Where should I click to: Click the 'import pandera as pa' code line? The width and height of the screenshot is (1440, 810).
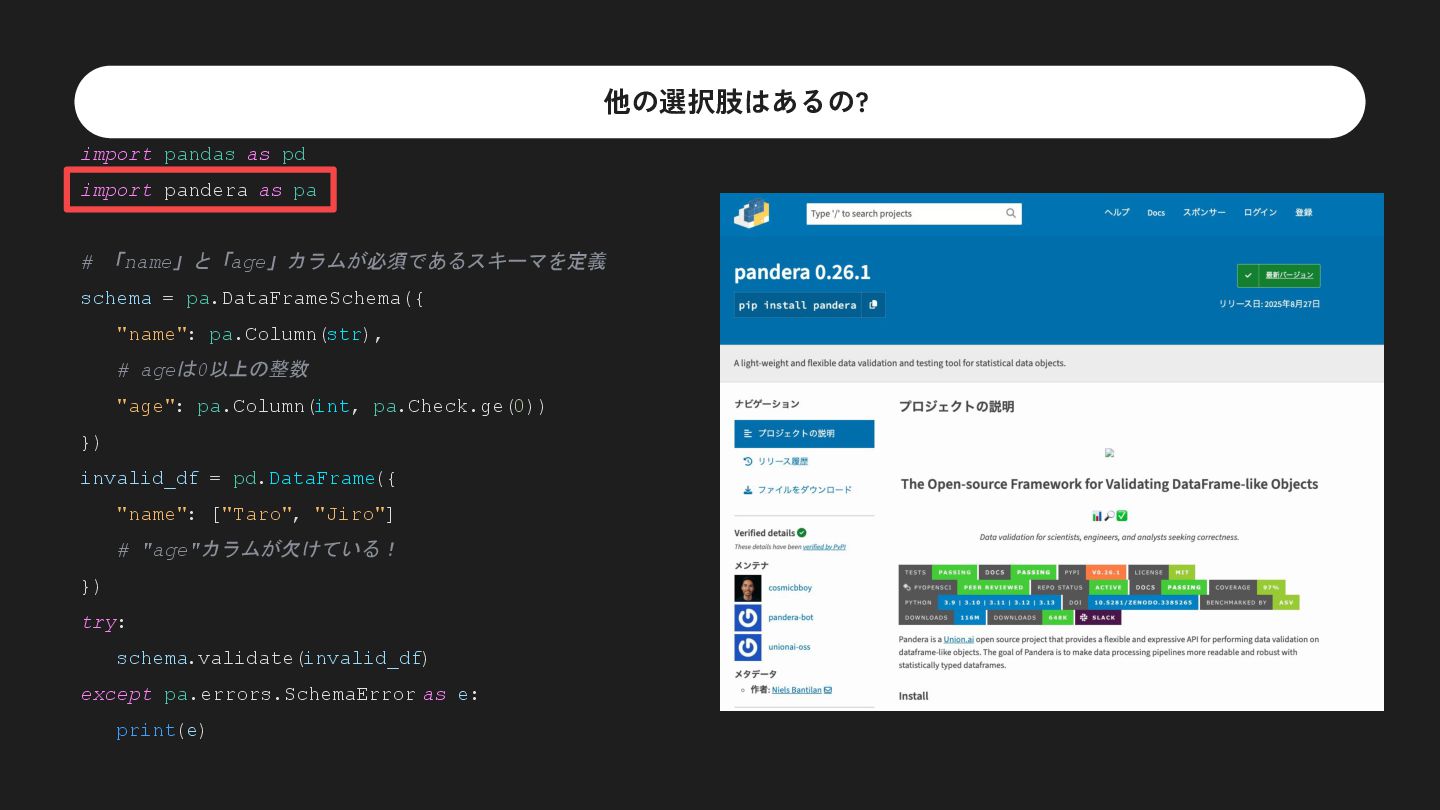(x=199, y=190)
